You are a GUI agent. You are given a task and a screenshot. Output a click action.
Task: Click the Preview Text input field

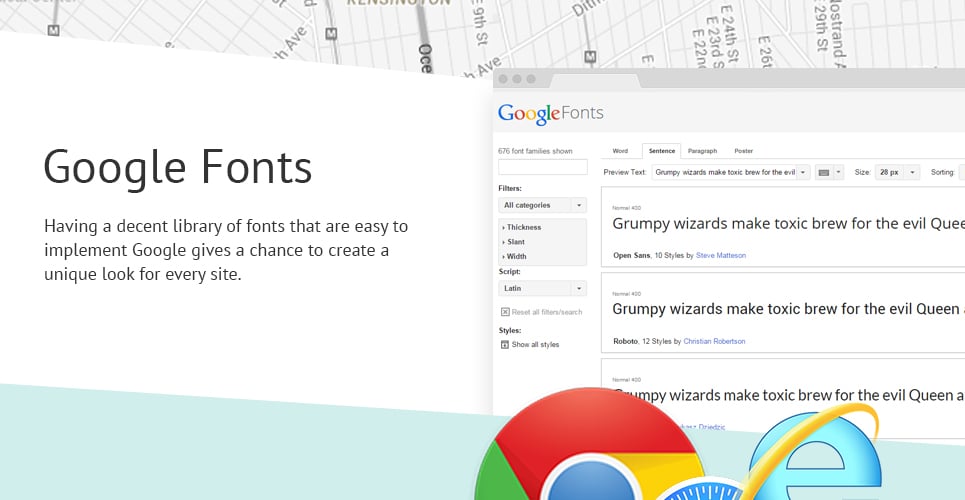click(x=724, y=172)
